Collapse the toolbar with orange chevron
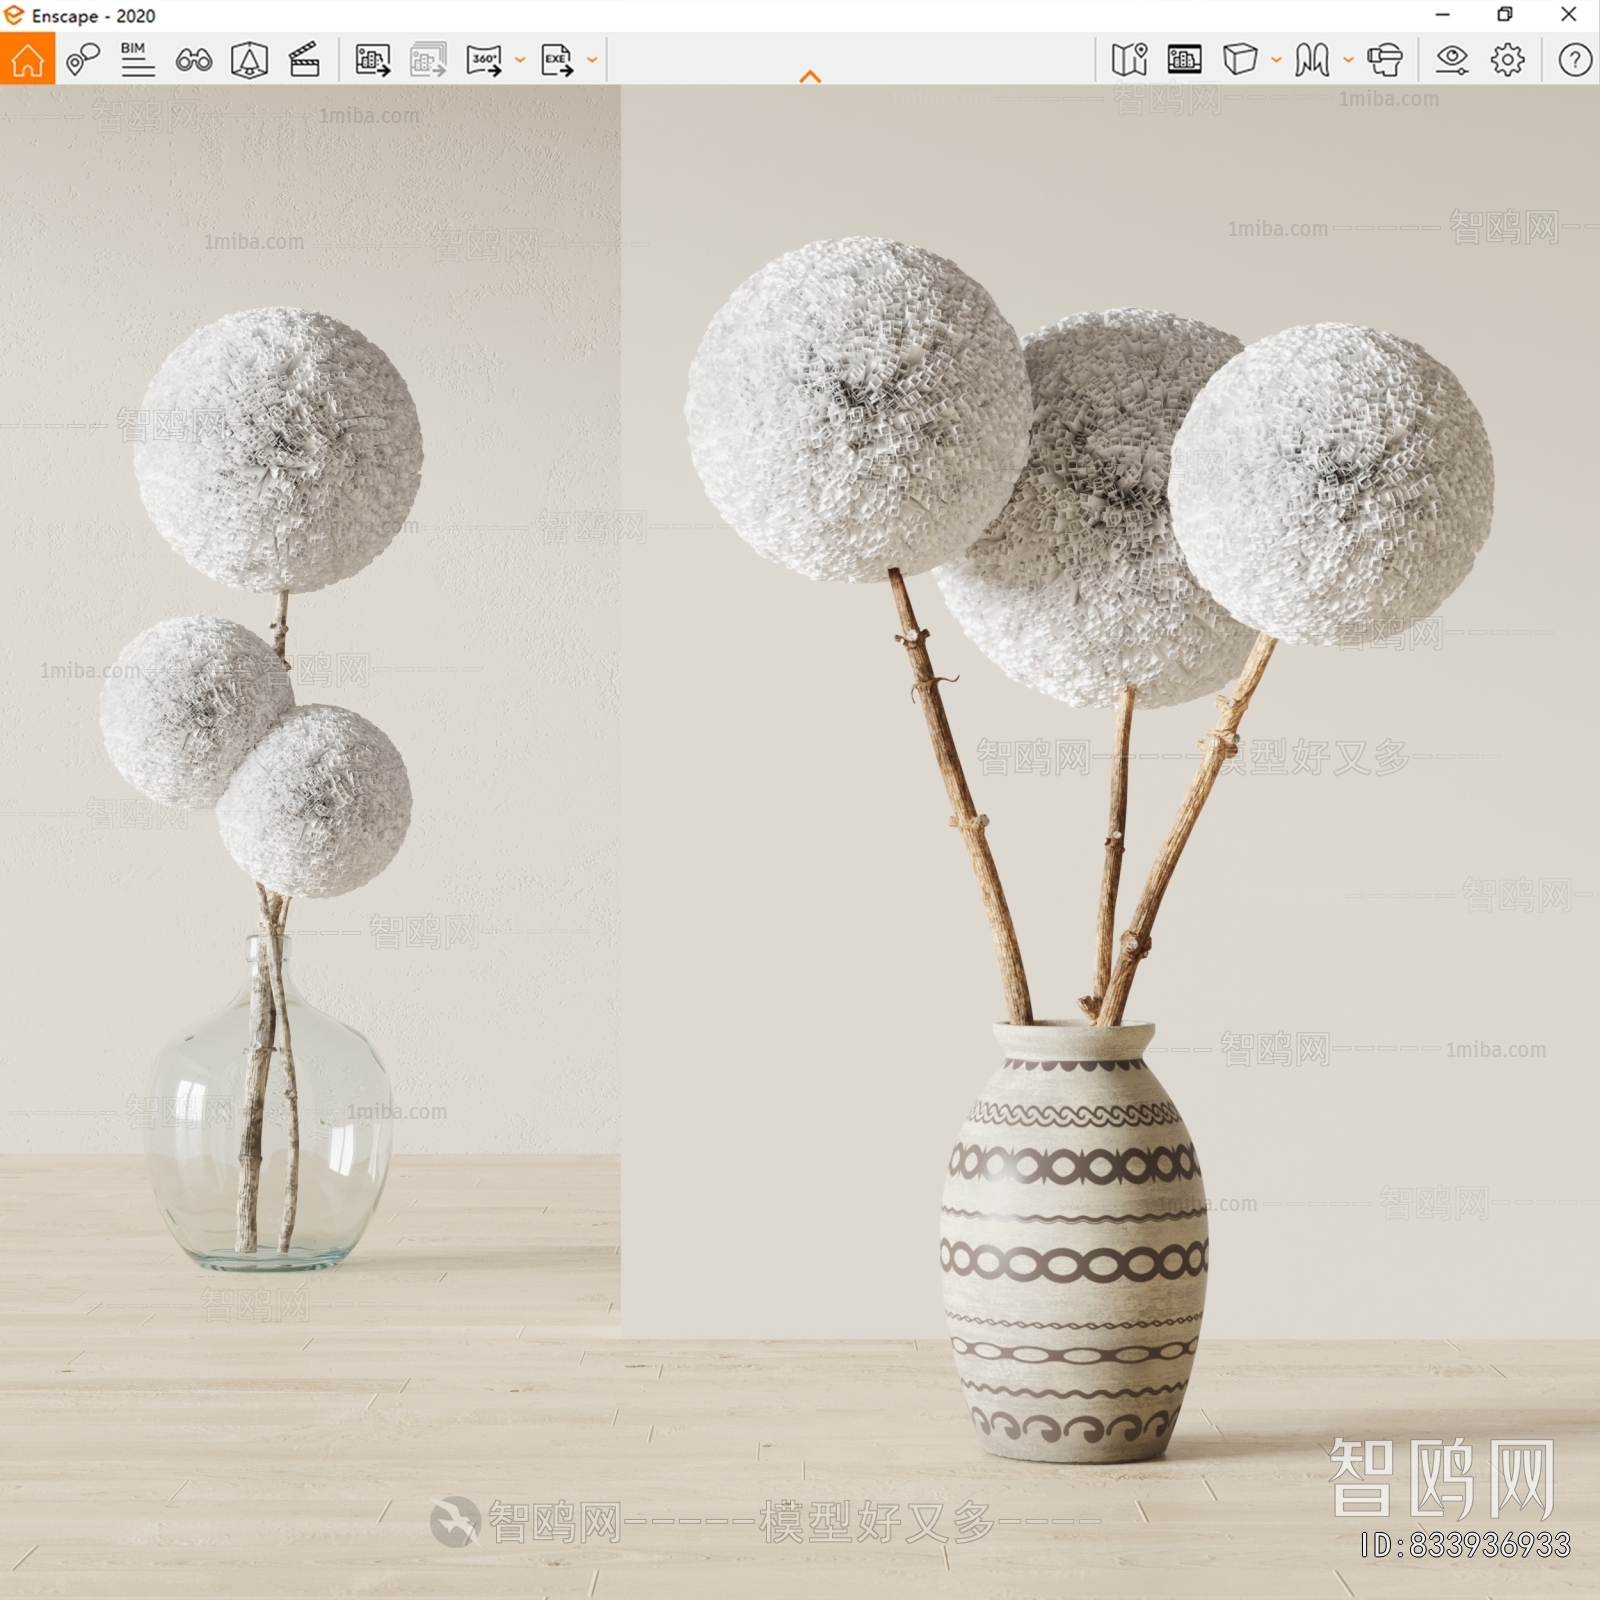 tap(810, 76)
